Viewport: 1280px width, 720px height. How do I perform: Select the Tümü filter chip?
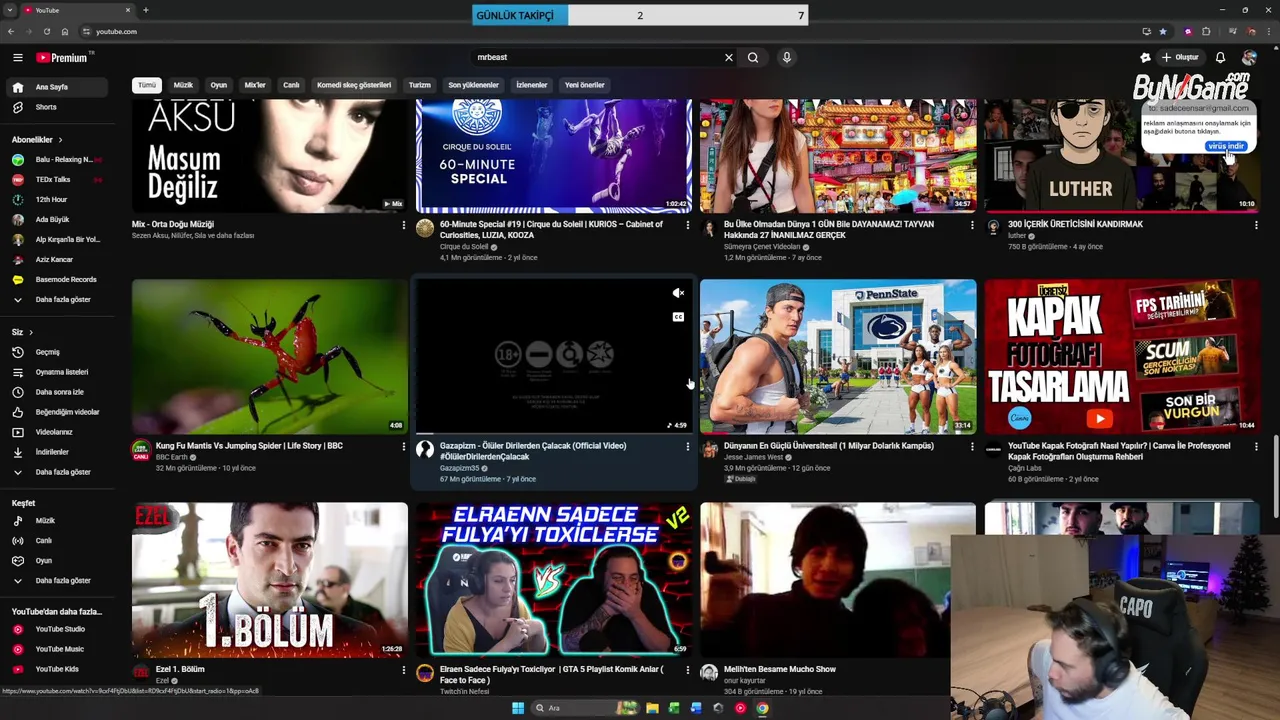[147, 85]
